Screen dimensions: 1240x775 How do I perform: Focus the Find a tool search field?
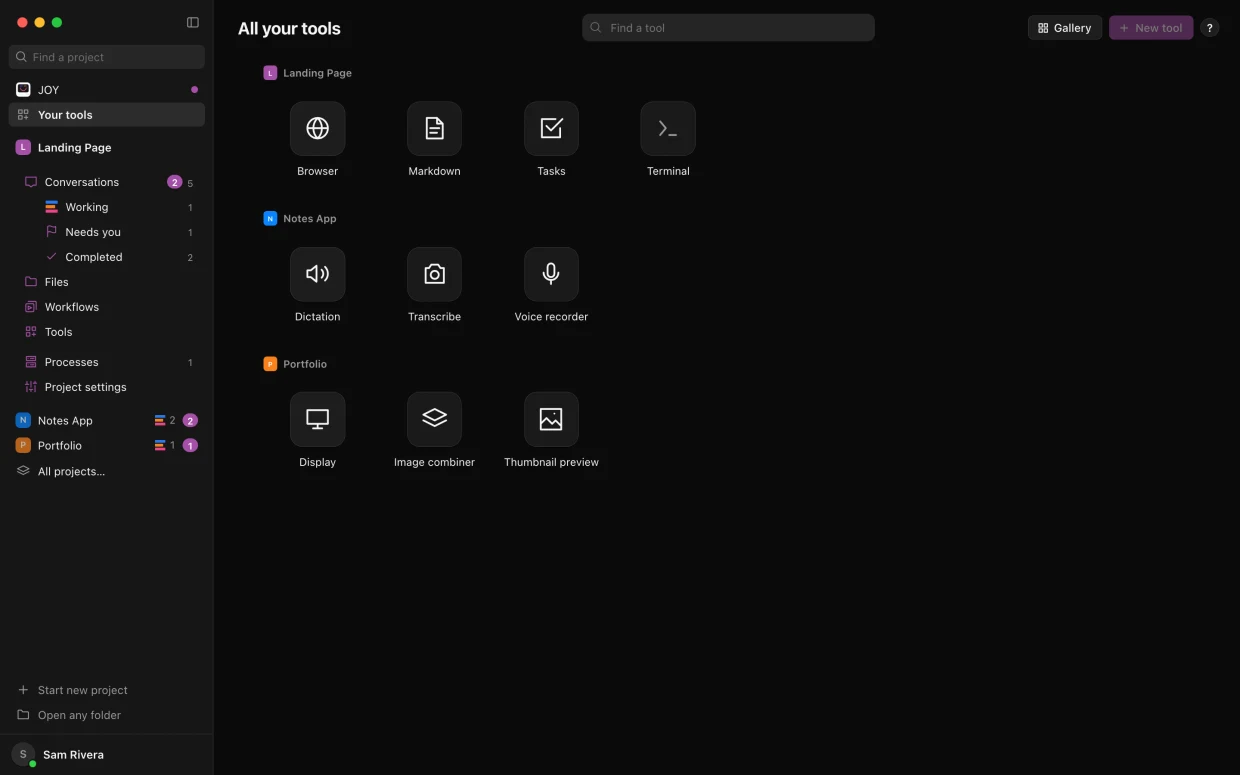tap(728, 28)
